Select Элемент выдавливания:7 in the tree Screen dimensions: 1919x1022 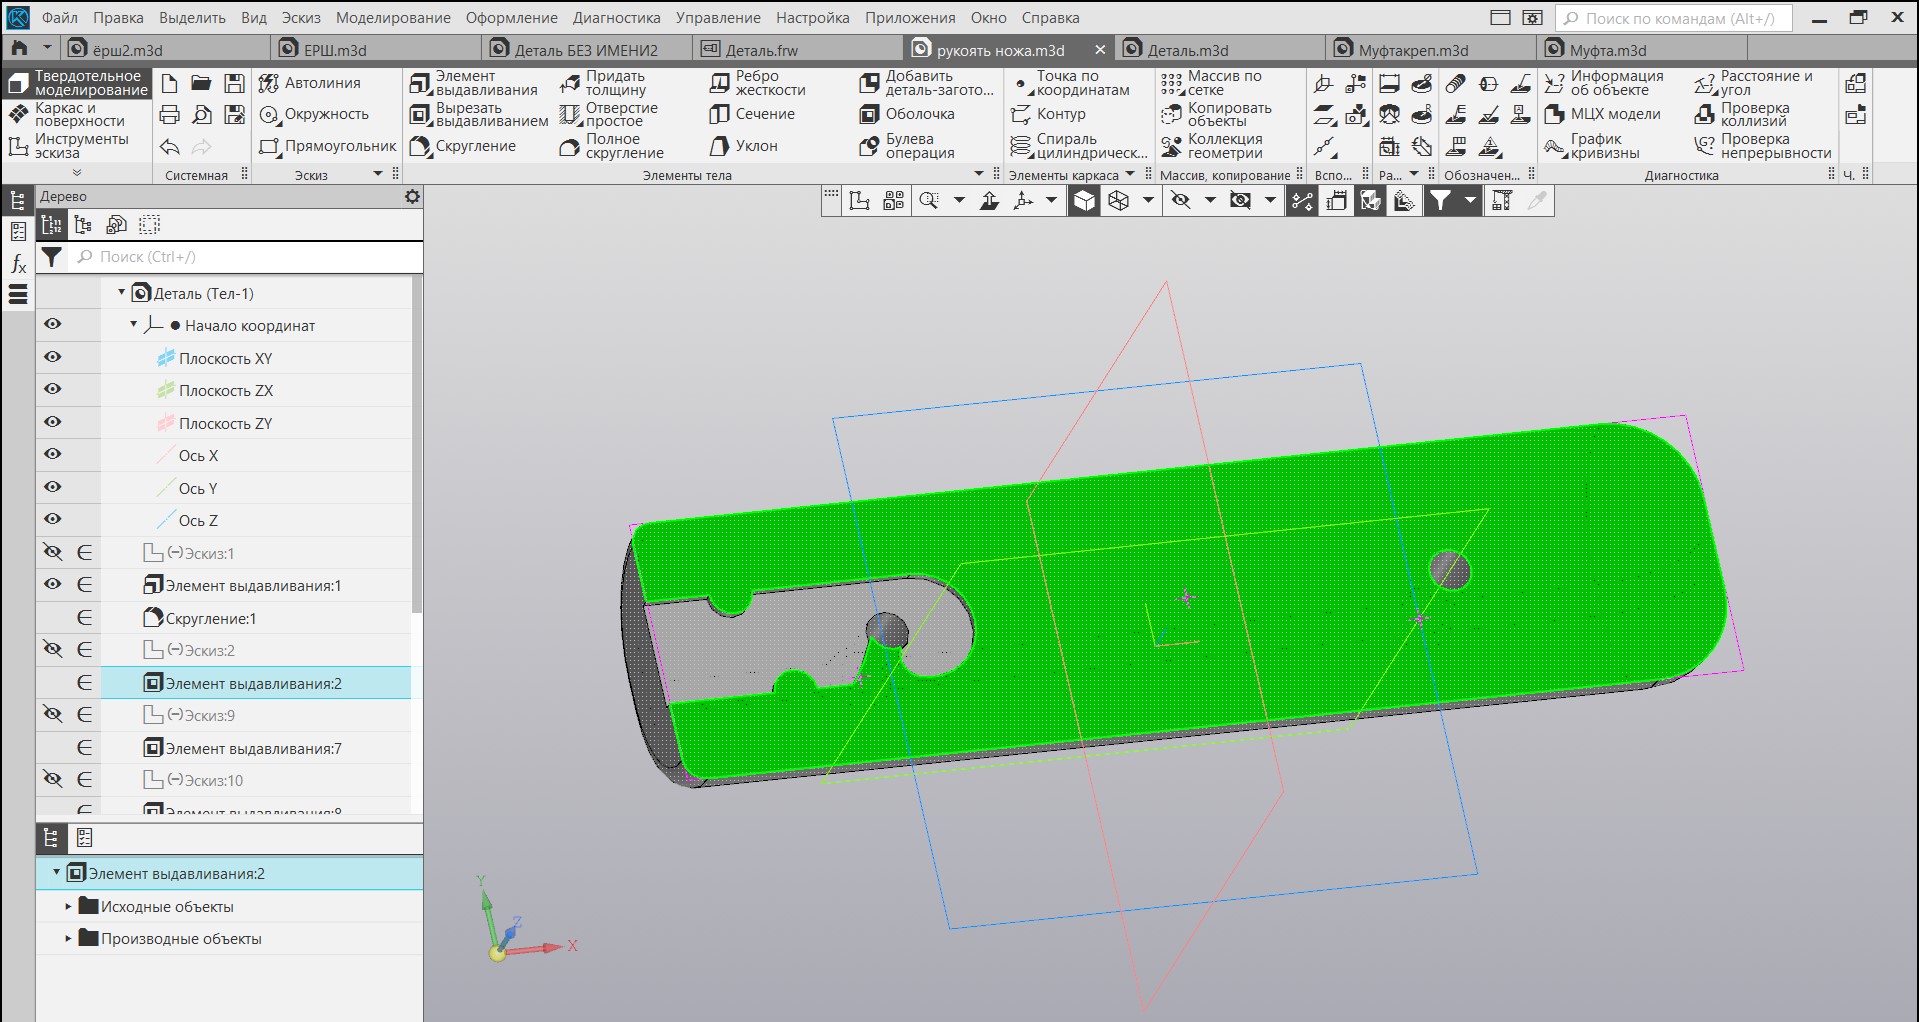tap(253, 748)
